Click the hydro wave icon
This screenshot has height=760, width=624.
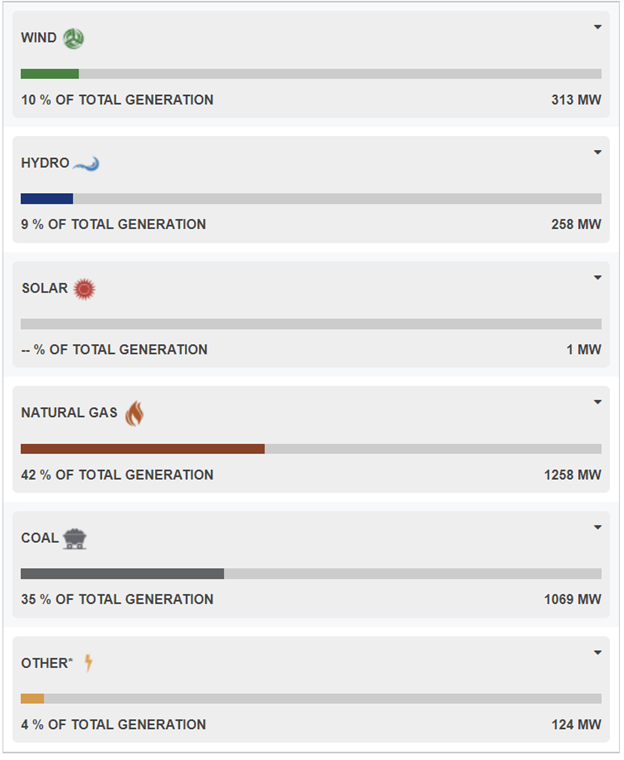86,163
